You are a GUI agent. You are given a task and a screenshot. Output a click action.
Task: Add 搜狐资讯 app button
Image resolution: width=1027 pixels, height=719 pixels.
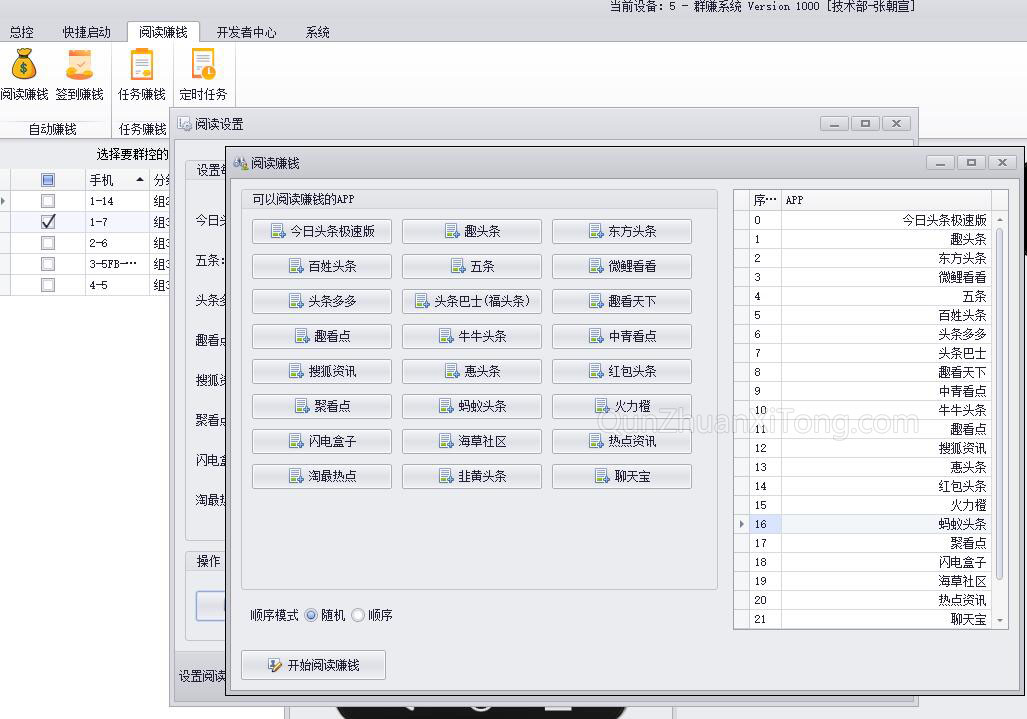click(322, 371)
